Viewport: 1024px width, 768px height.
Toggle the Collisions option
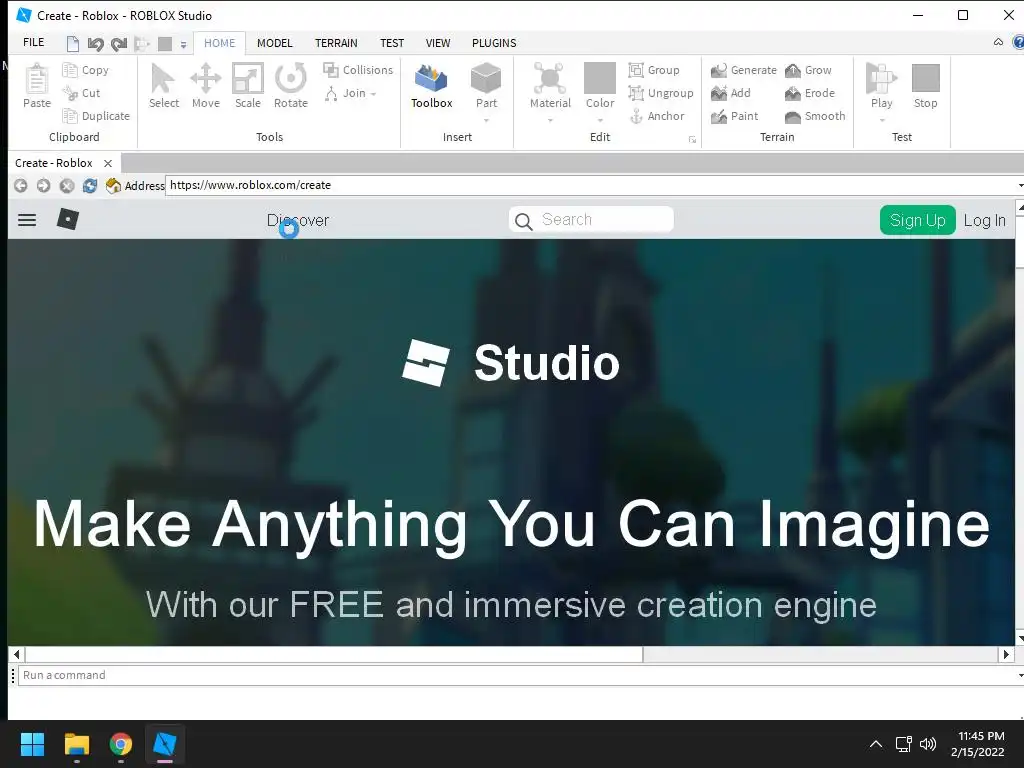click(359, 70)
